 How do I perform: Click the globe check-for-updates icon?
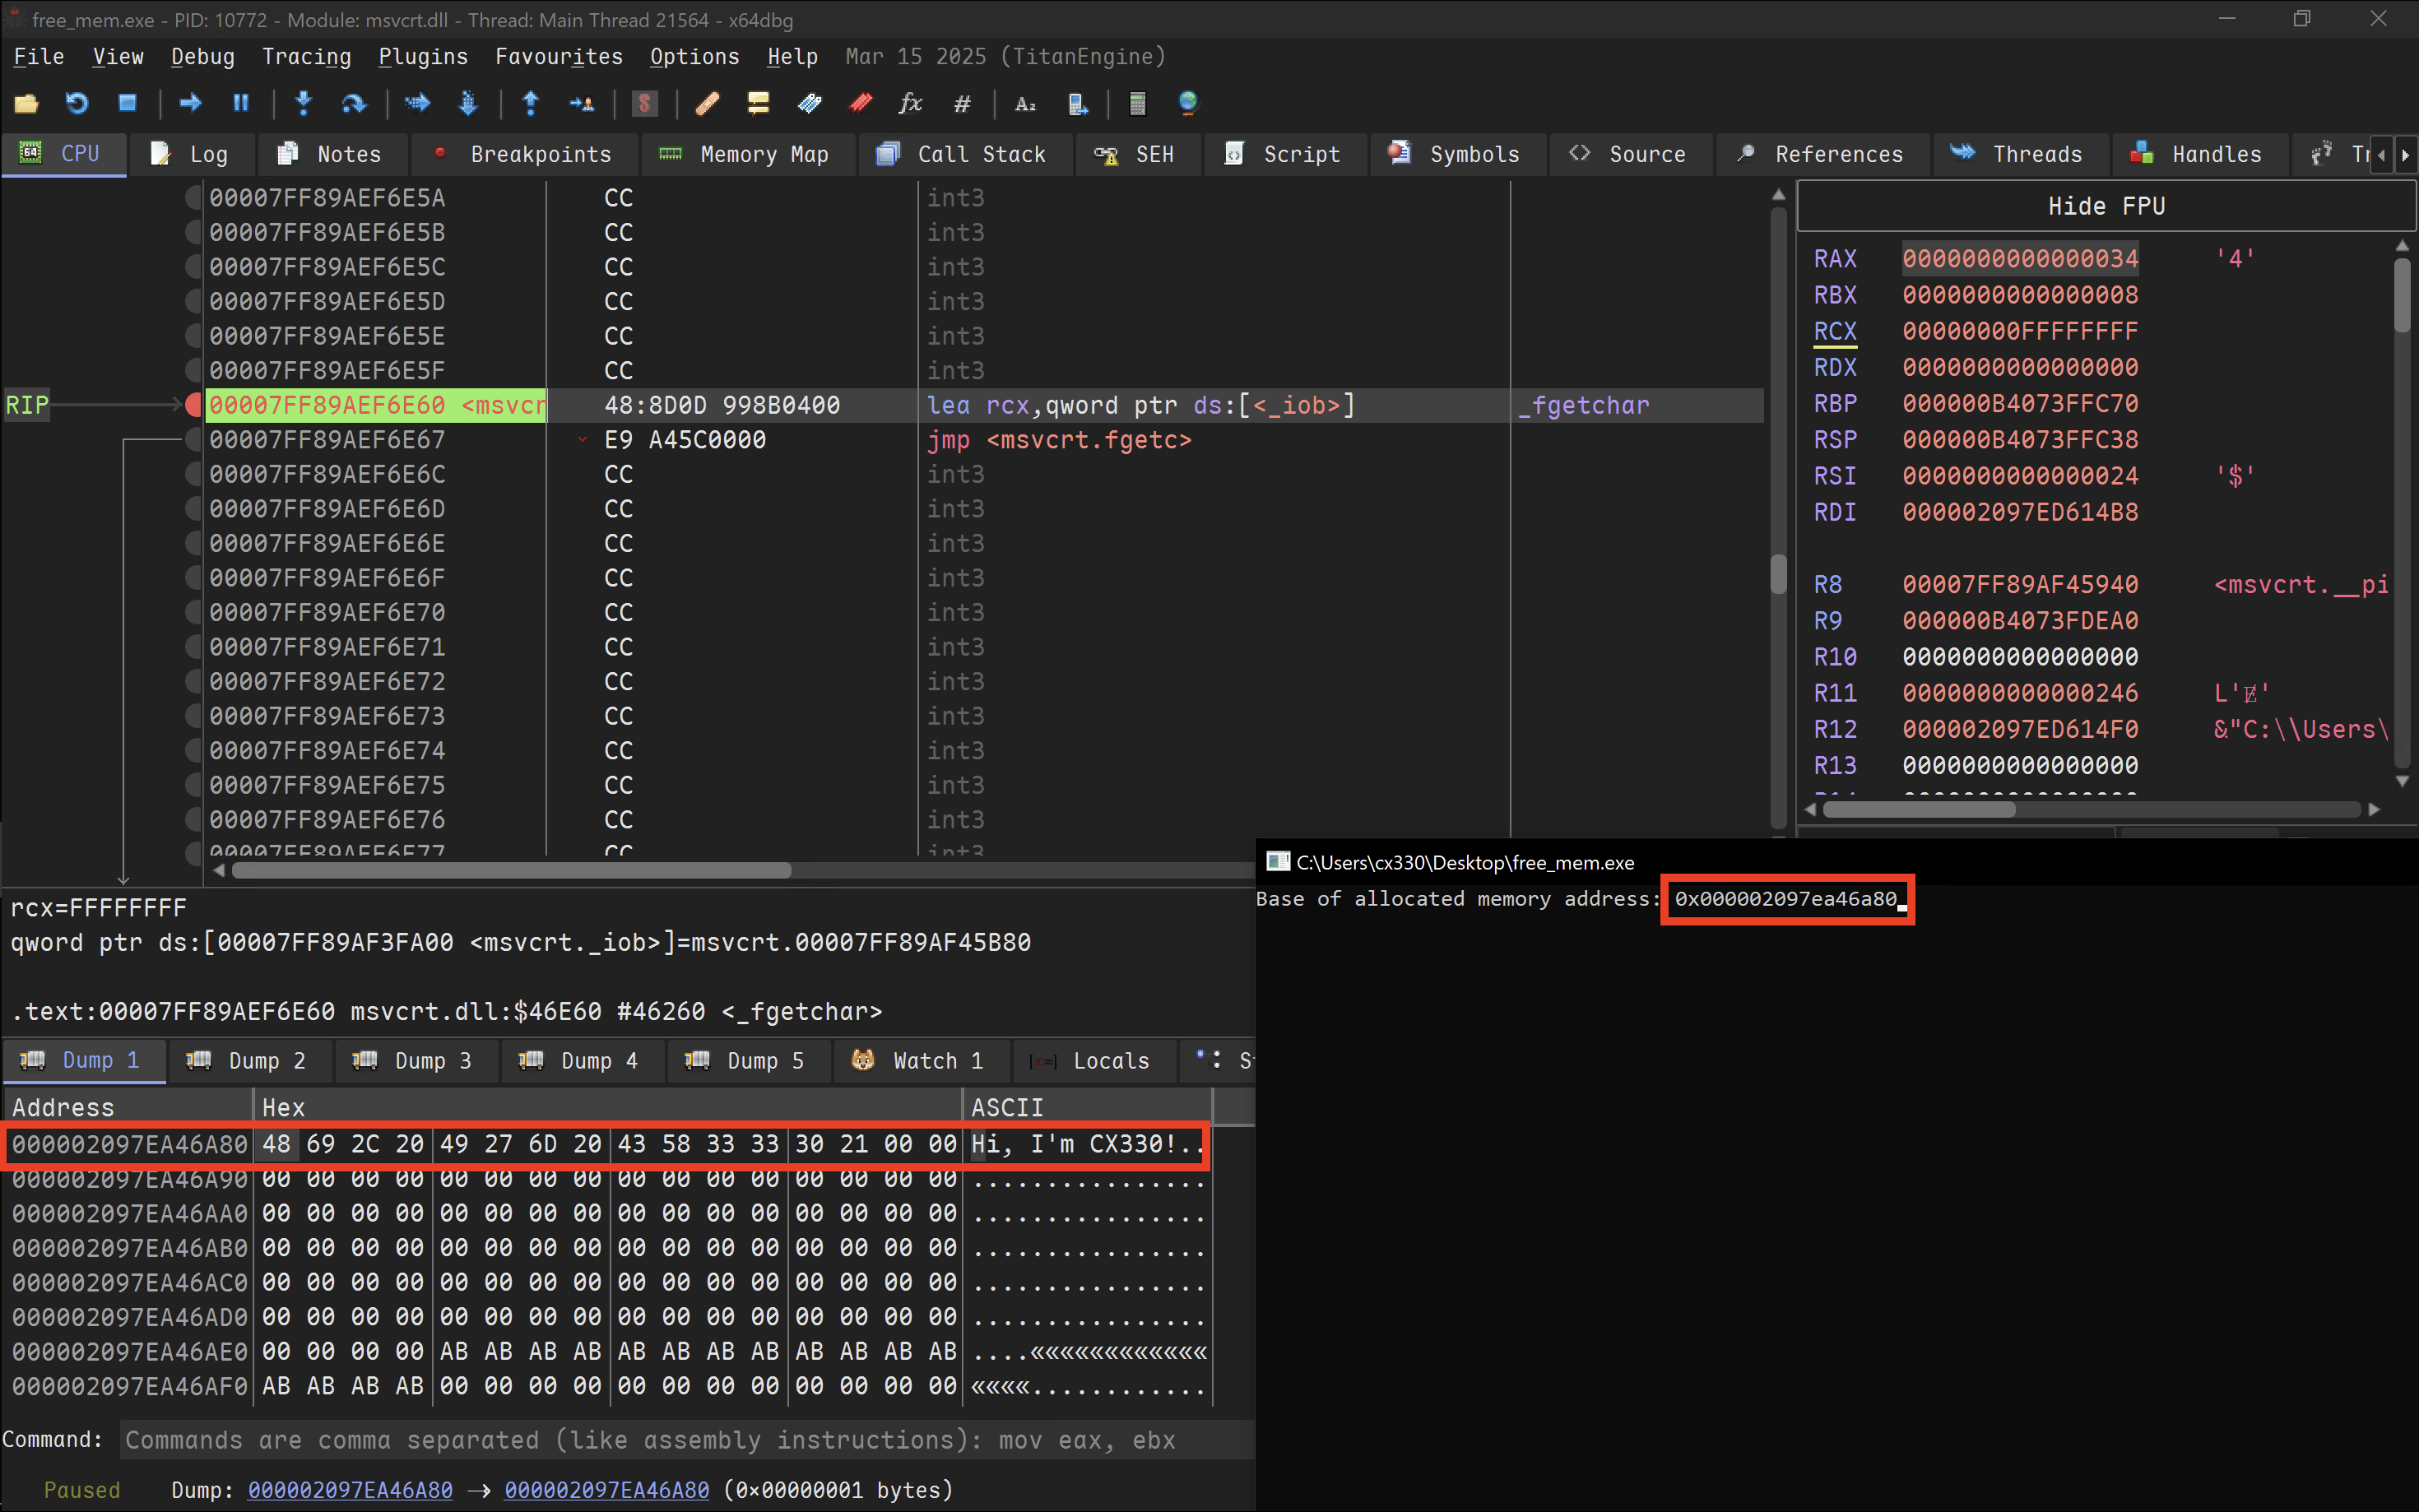click(x=1188, y=103)
